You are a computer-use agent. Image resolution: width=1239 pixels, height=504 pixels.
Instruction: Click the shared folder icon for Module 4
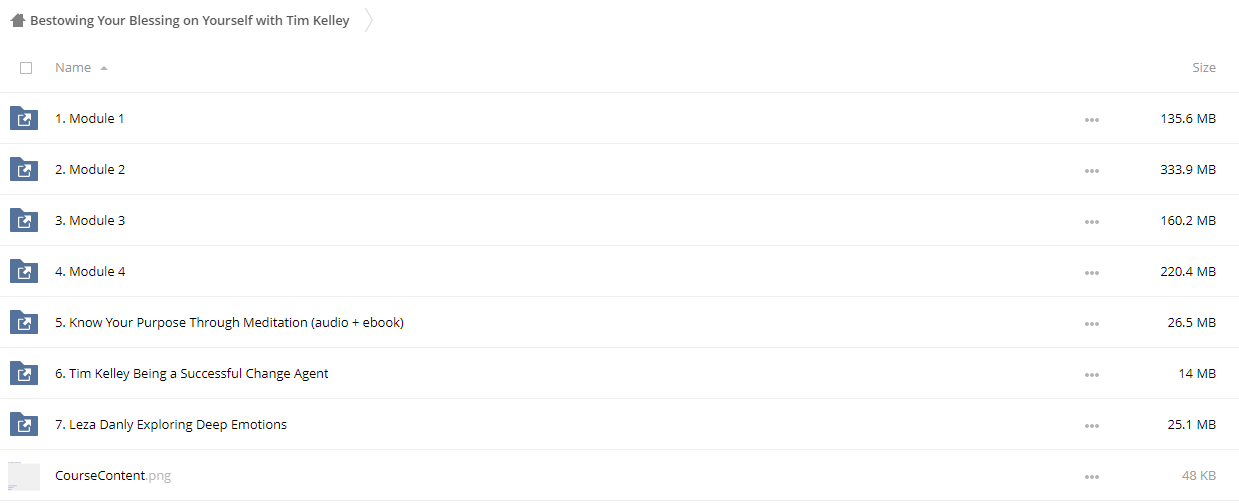pyautogui.click(x=24, y=272)
